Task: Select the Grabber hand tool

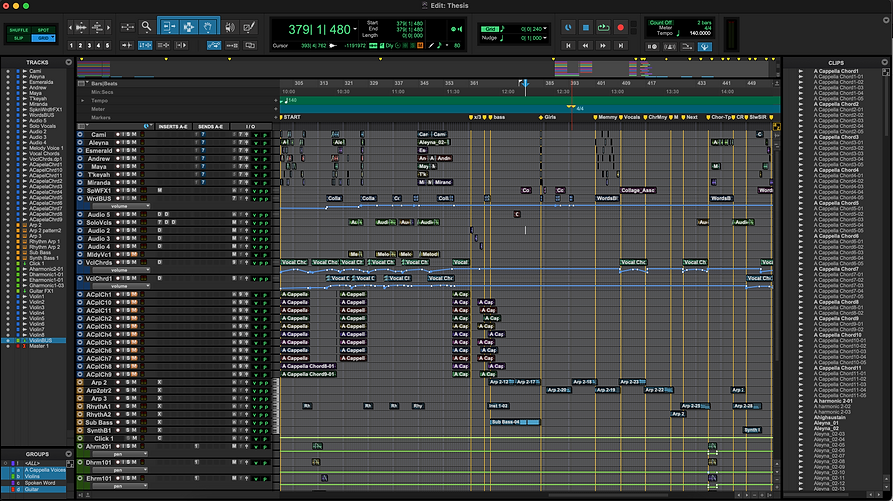Action: (208, 27)
